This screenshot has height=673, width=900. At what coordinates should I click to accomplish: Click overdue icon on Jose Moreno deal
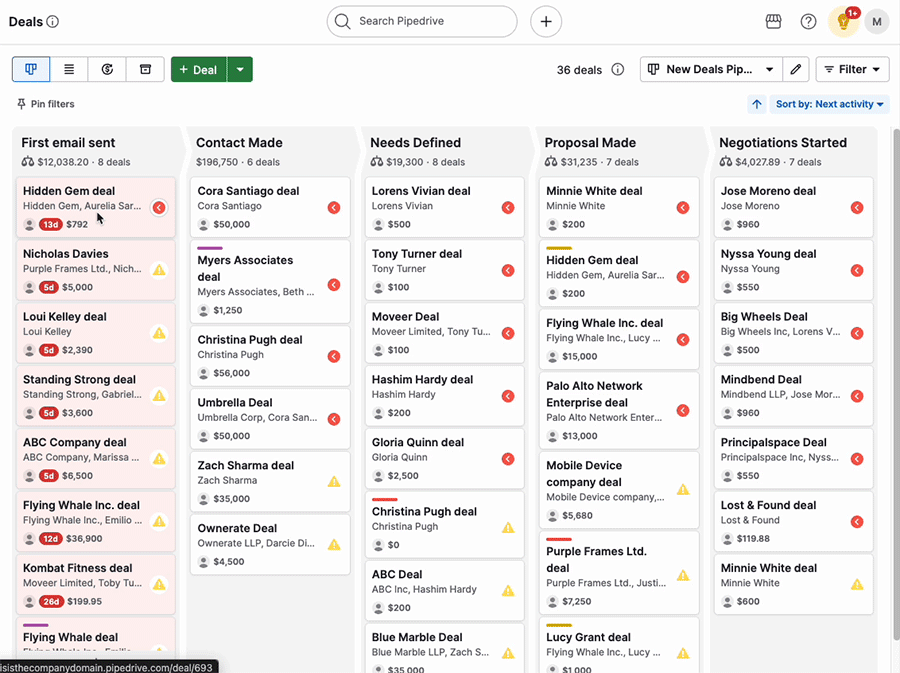pos(857,208)
